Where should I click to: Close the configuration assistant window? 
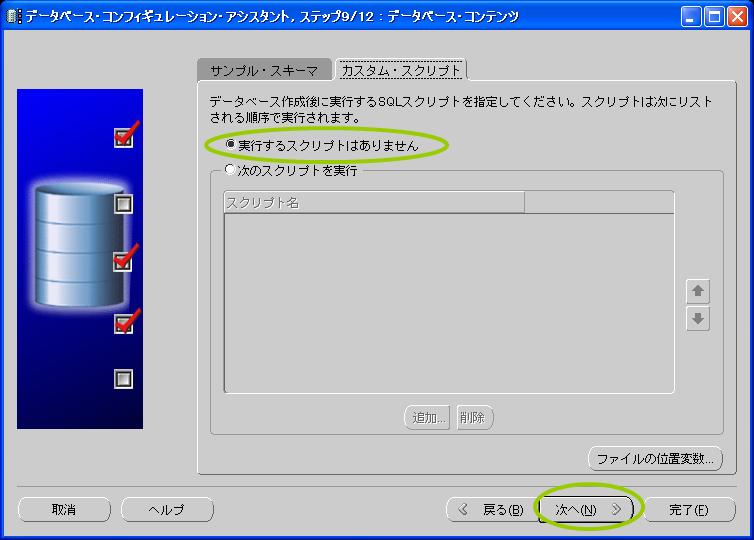(x=737, y=17)
